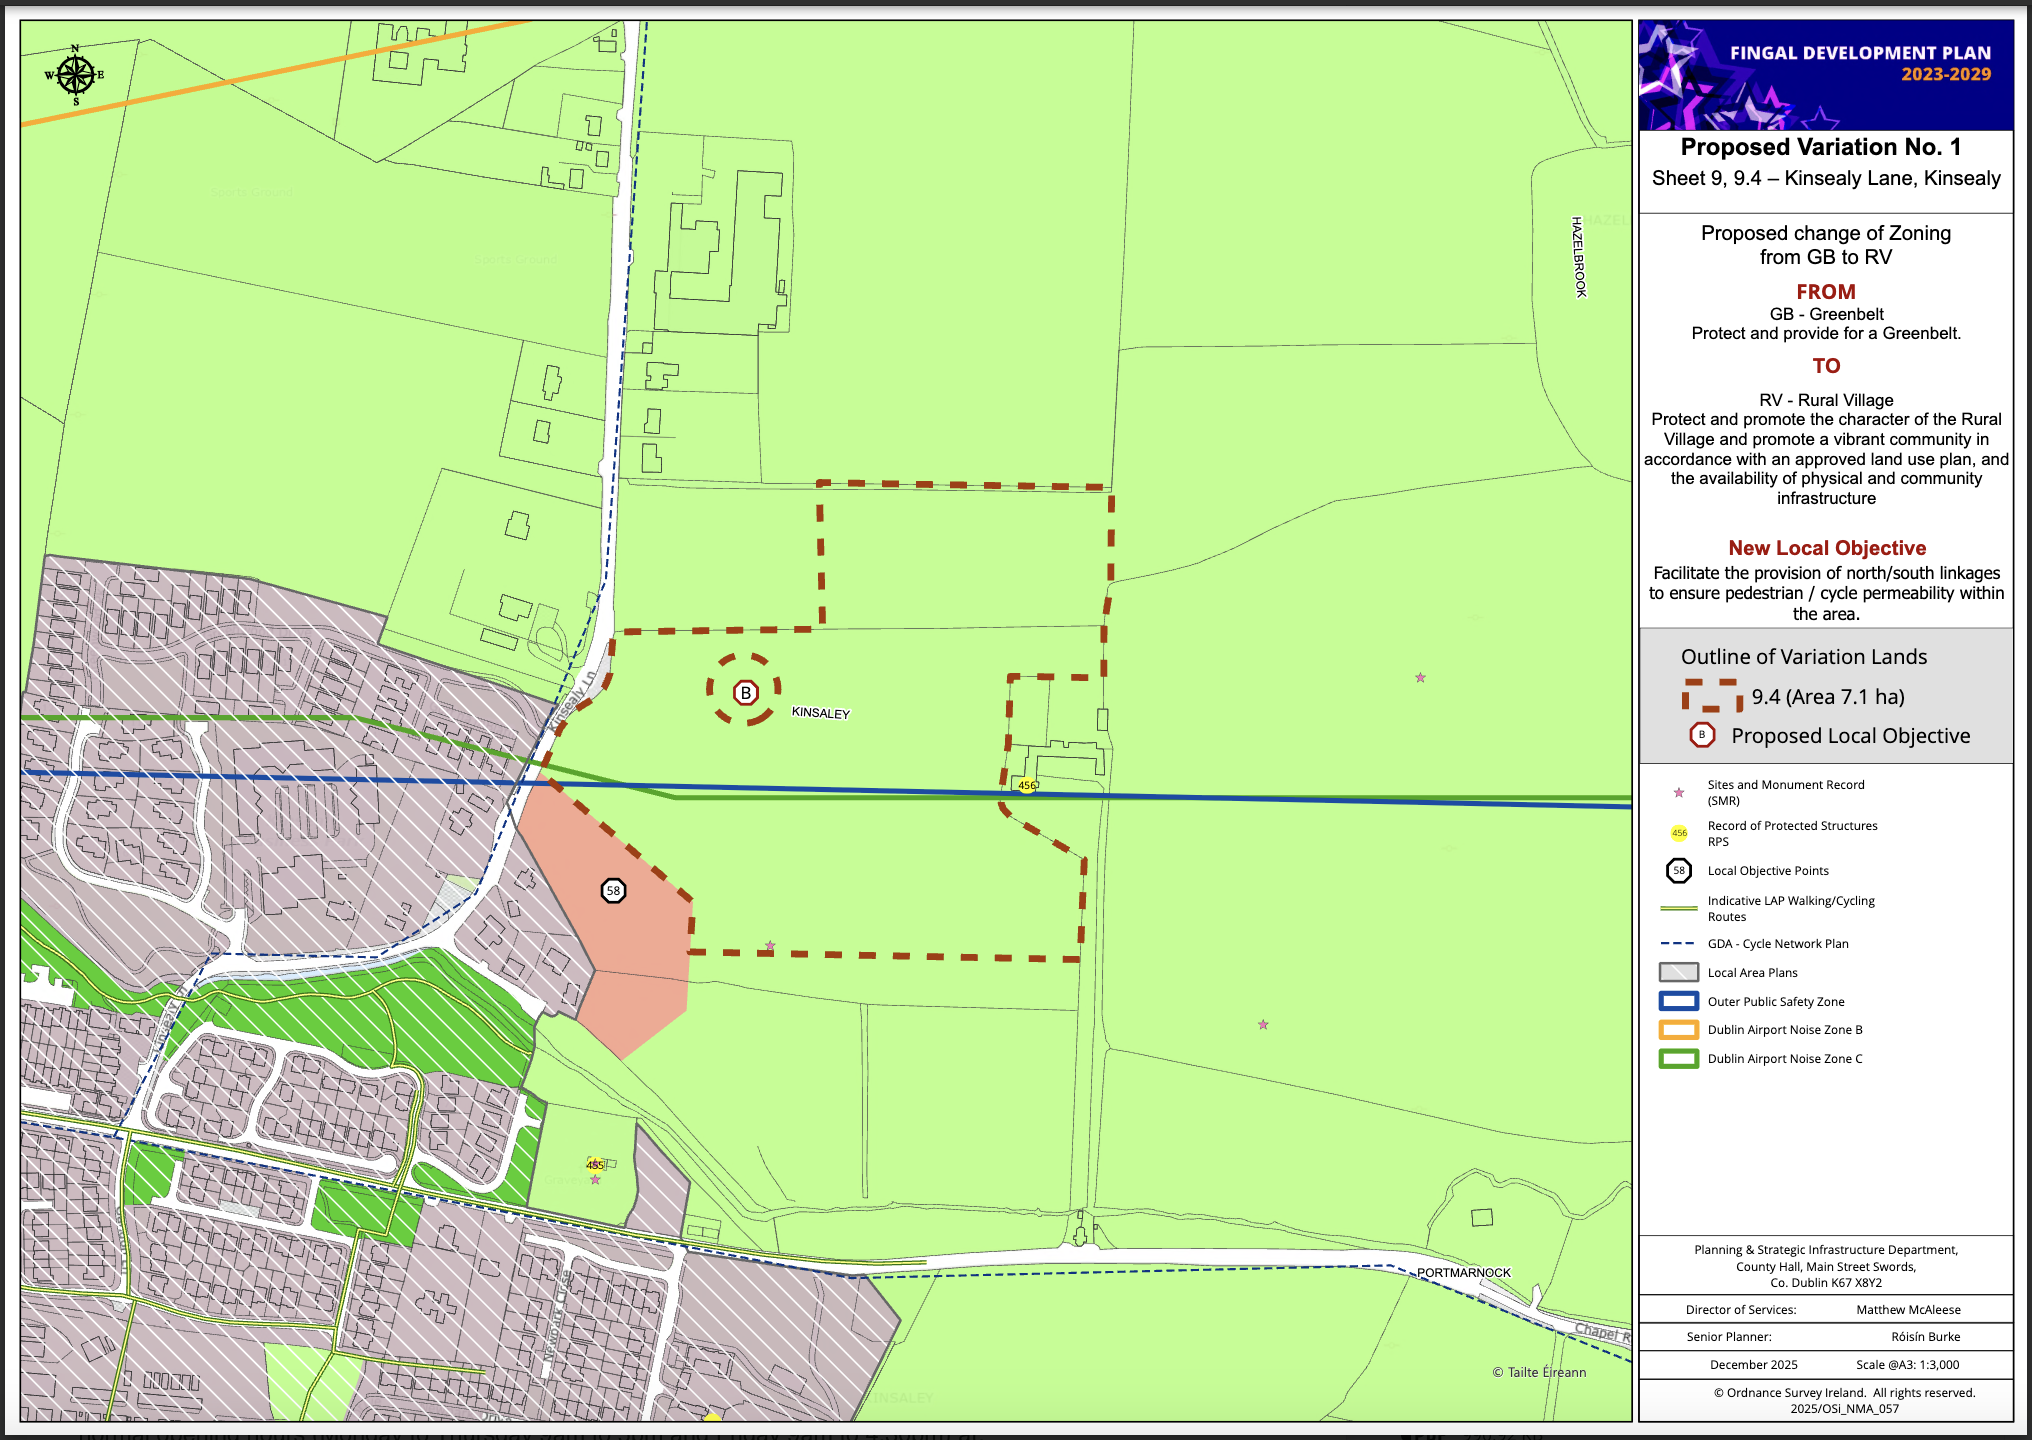Click the compass rose icon
The image size is (2032, 1440).
75,75
